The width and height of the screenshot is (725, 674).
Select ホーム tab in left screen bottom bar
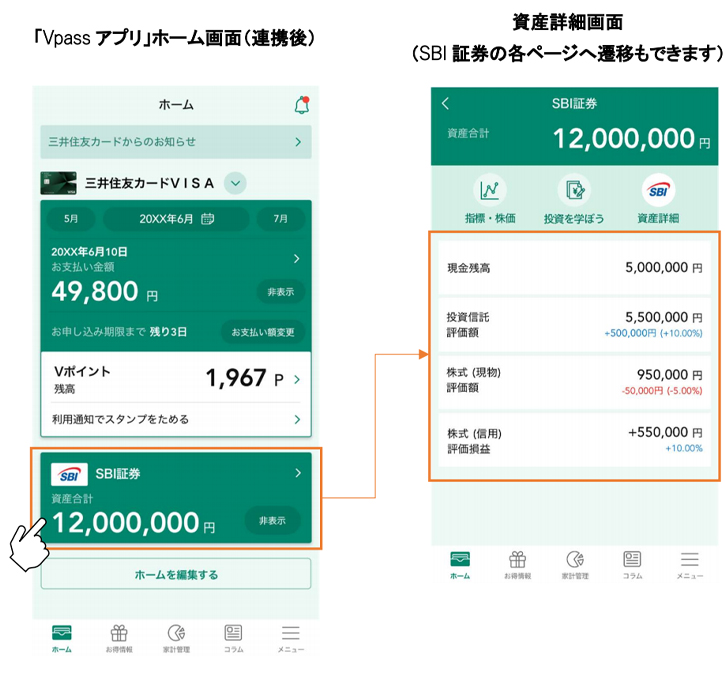tap(61, 638)
